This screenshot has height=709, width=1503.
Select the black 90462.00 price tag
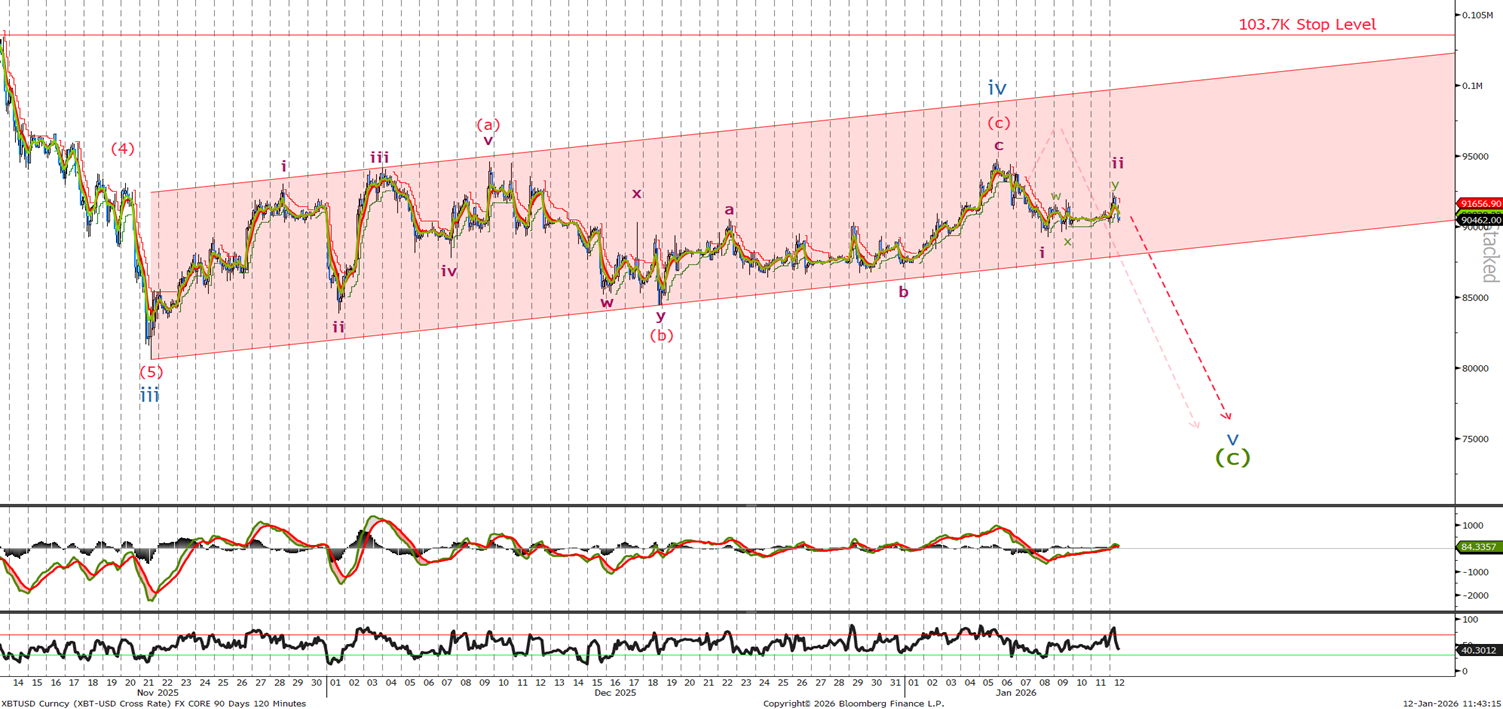pos(1480,221)
